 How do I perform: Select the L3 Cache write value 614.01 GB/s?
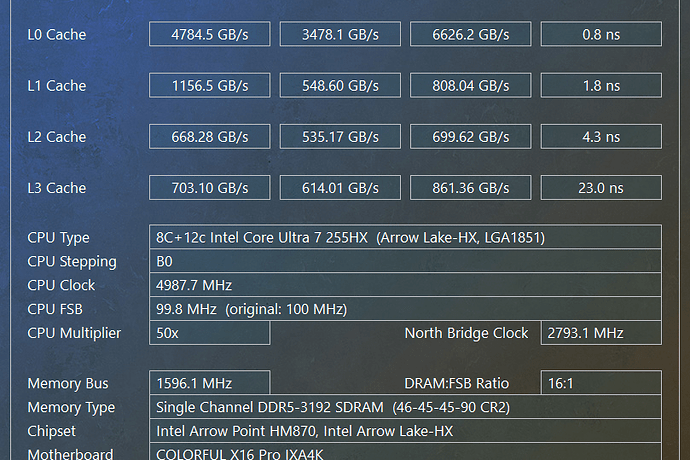340,188
